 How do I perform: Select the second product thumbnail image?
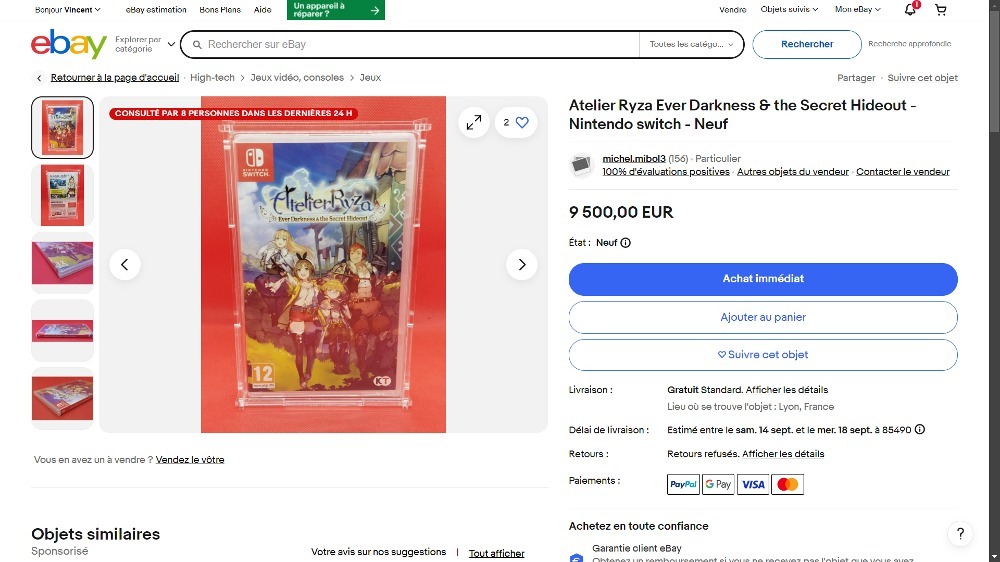pyautogui.click(x=62, y=195)
